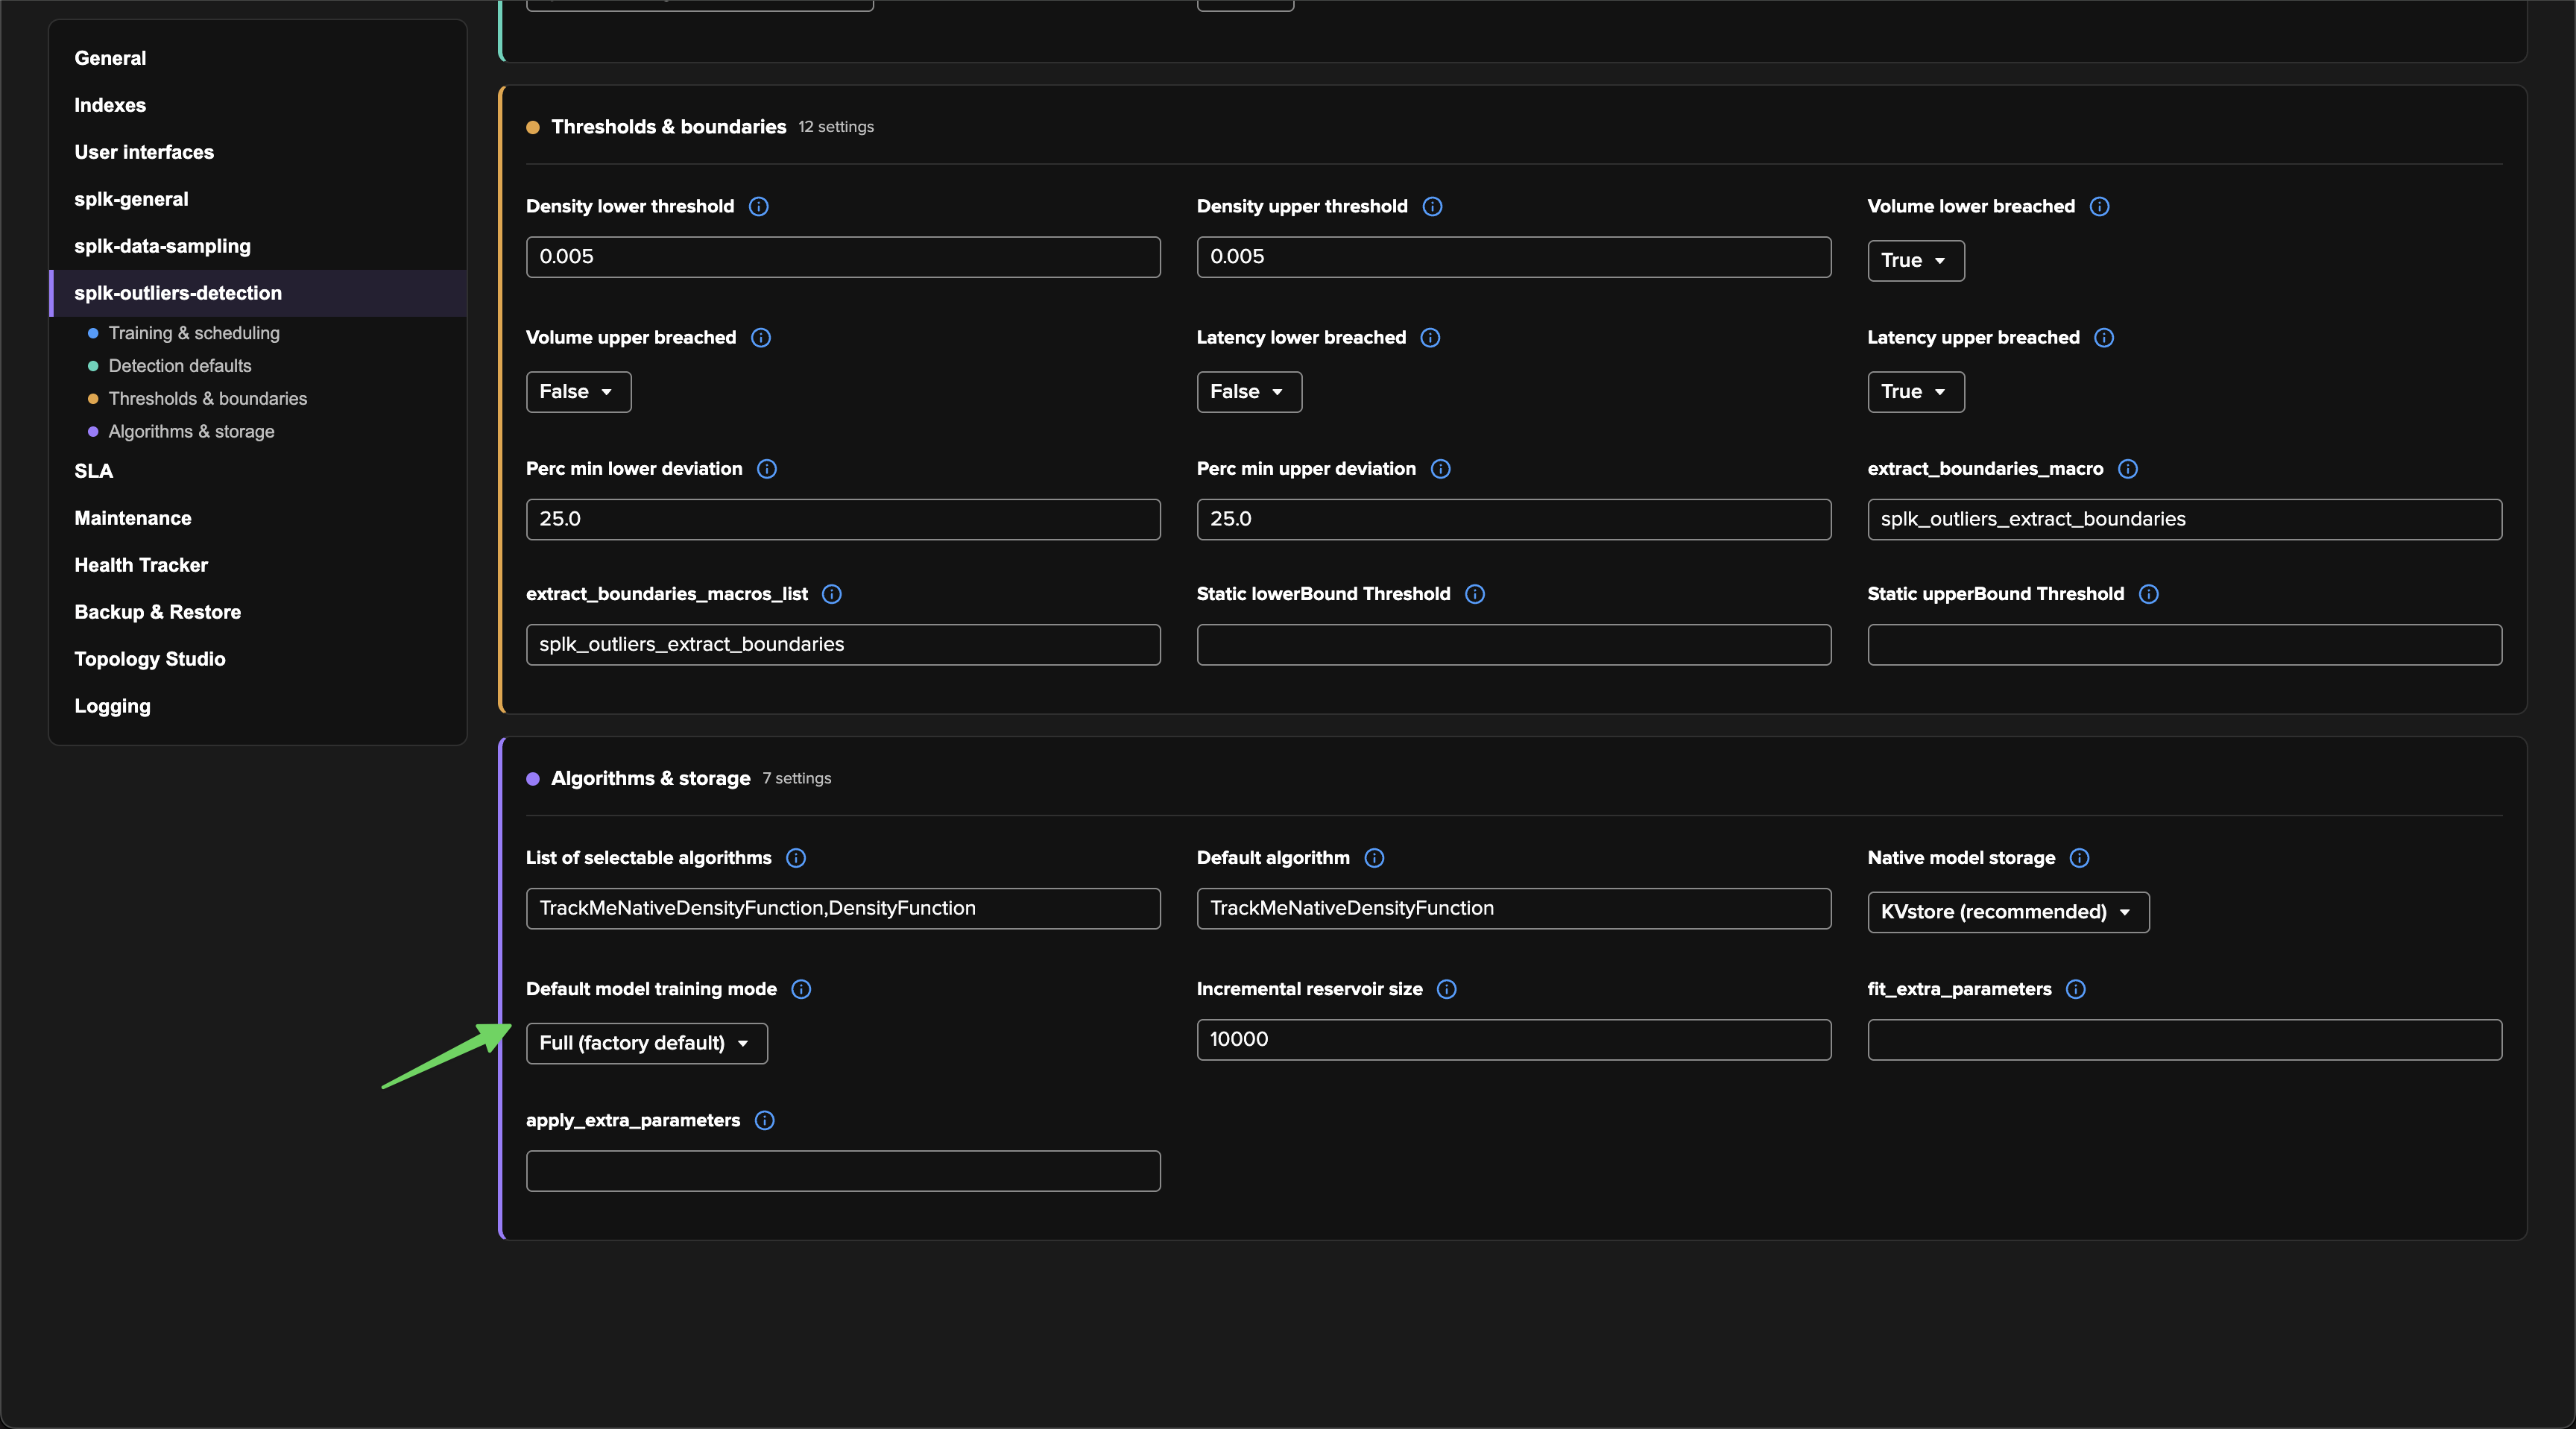This screenshot has height=1429, width=2576.
Task: Jump to Thresholds & boundaries subsection
Action: (208, 399)
